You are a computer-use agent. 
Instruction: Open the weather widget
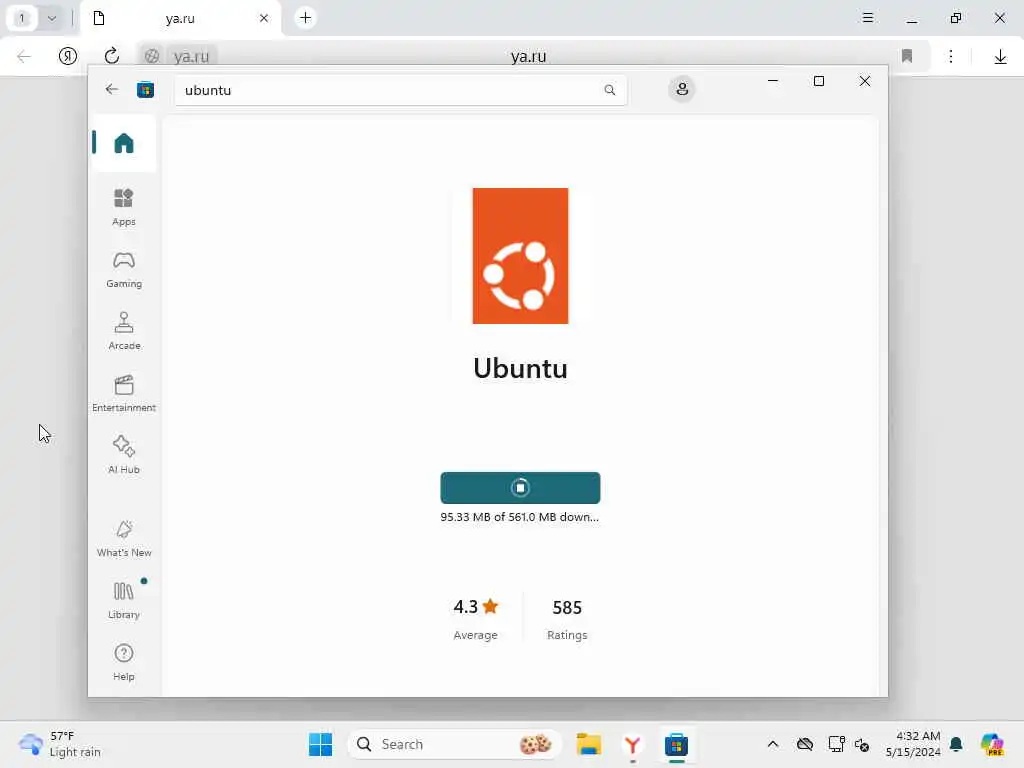(59, 744)
